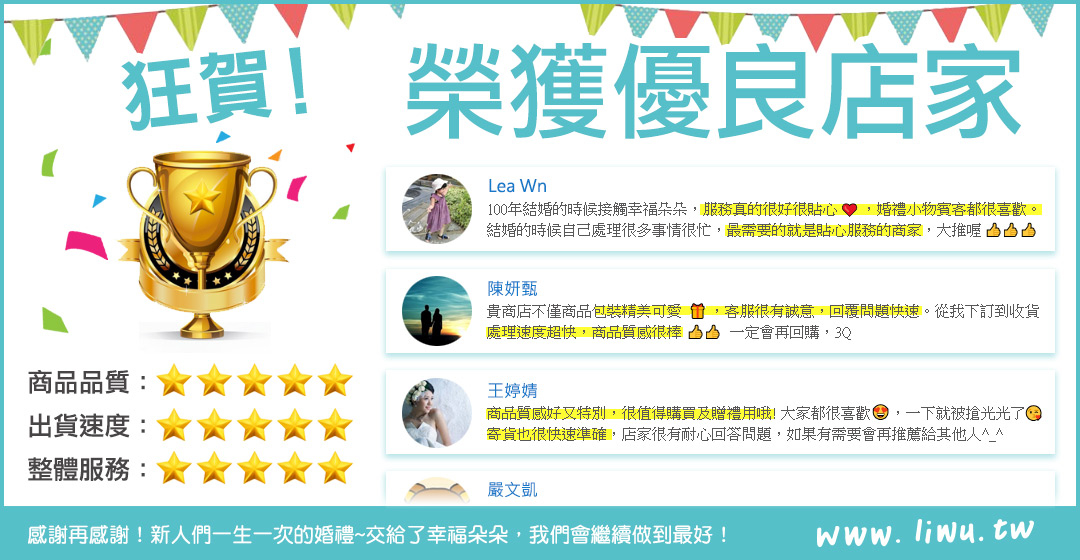Click the fifth star of 出貨速度 rating
Viewport: 1080px width, 560px height.
pos(335,425)
